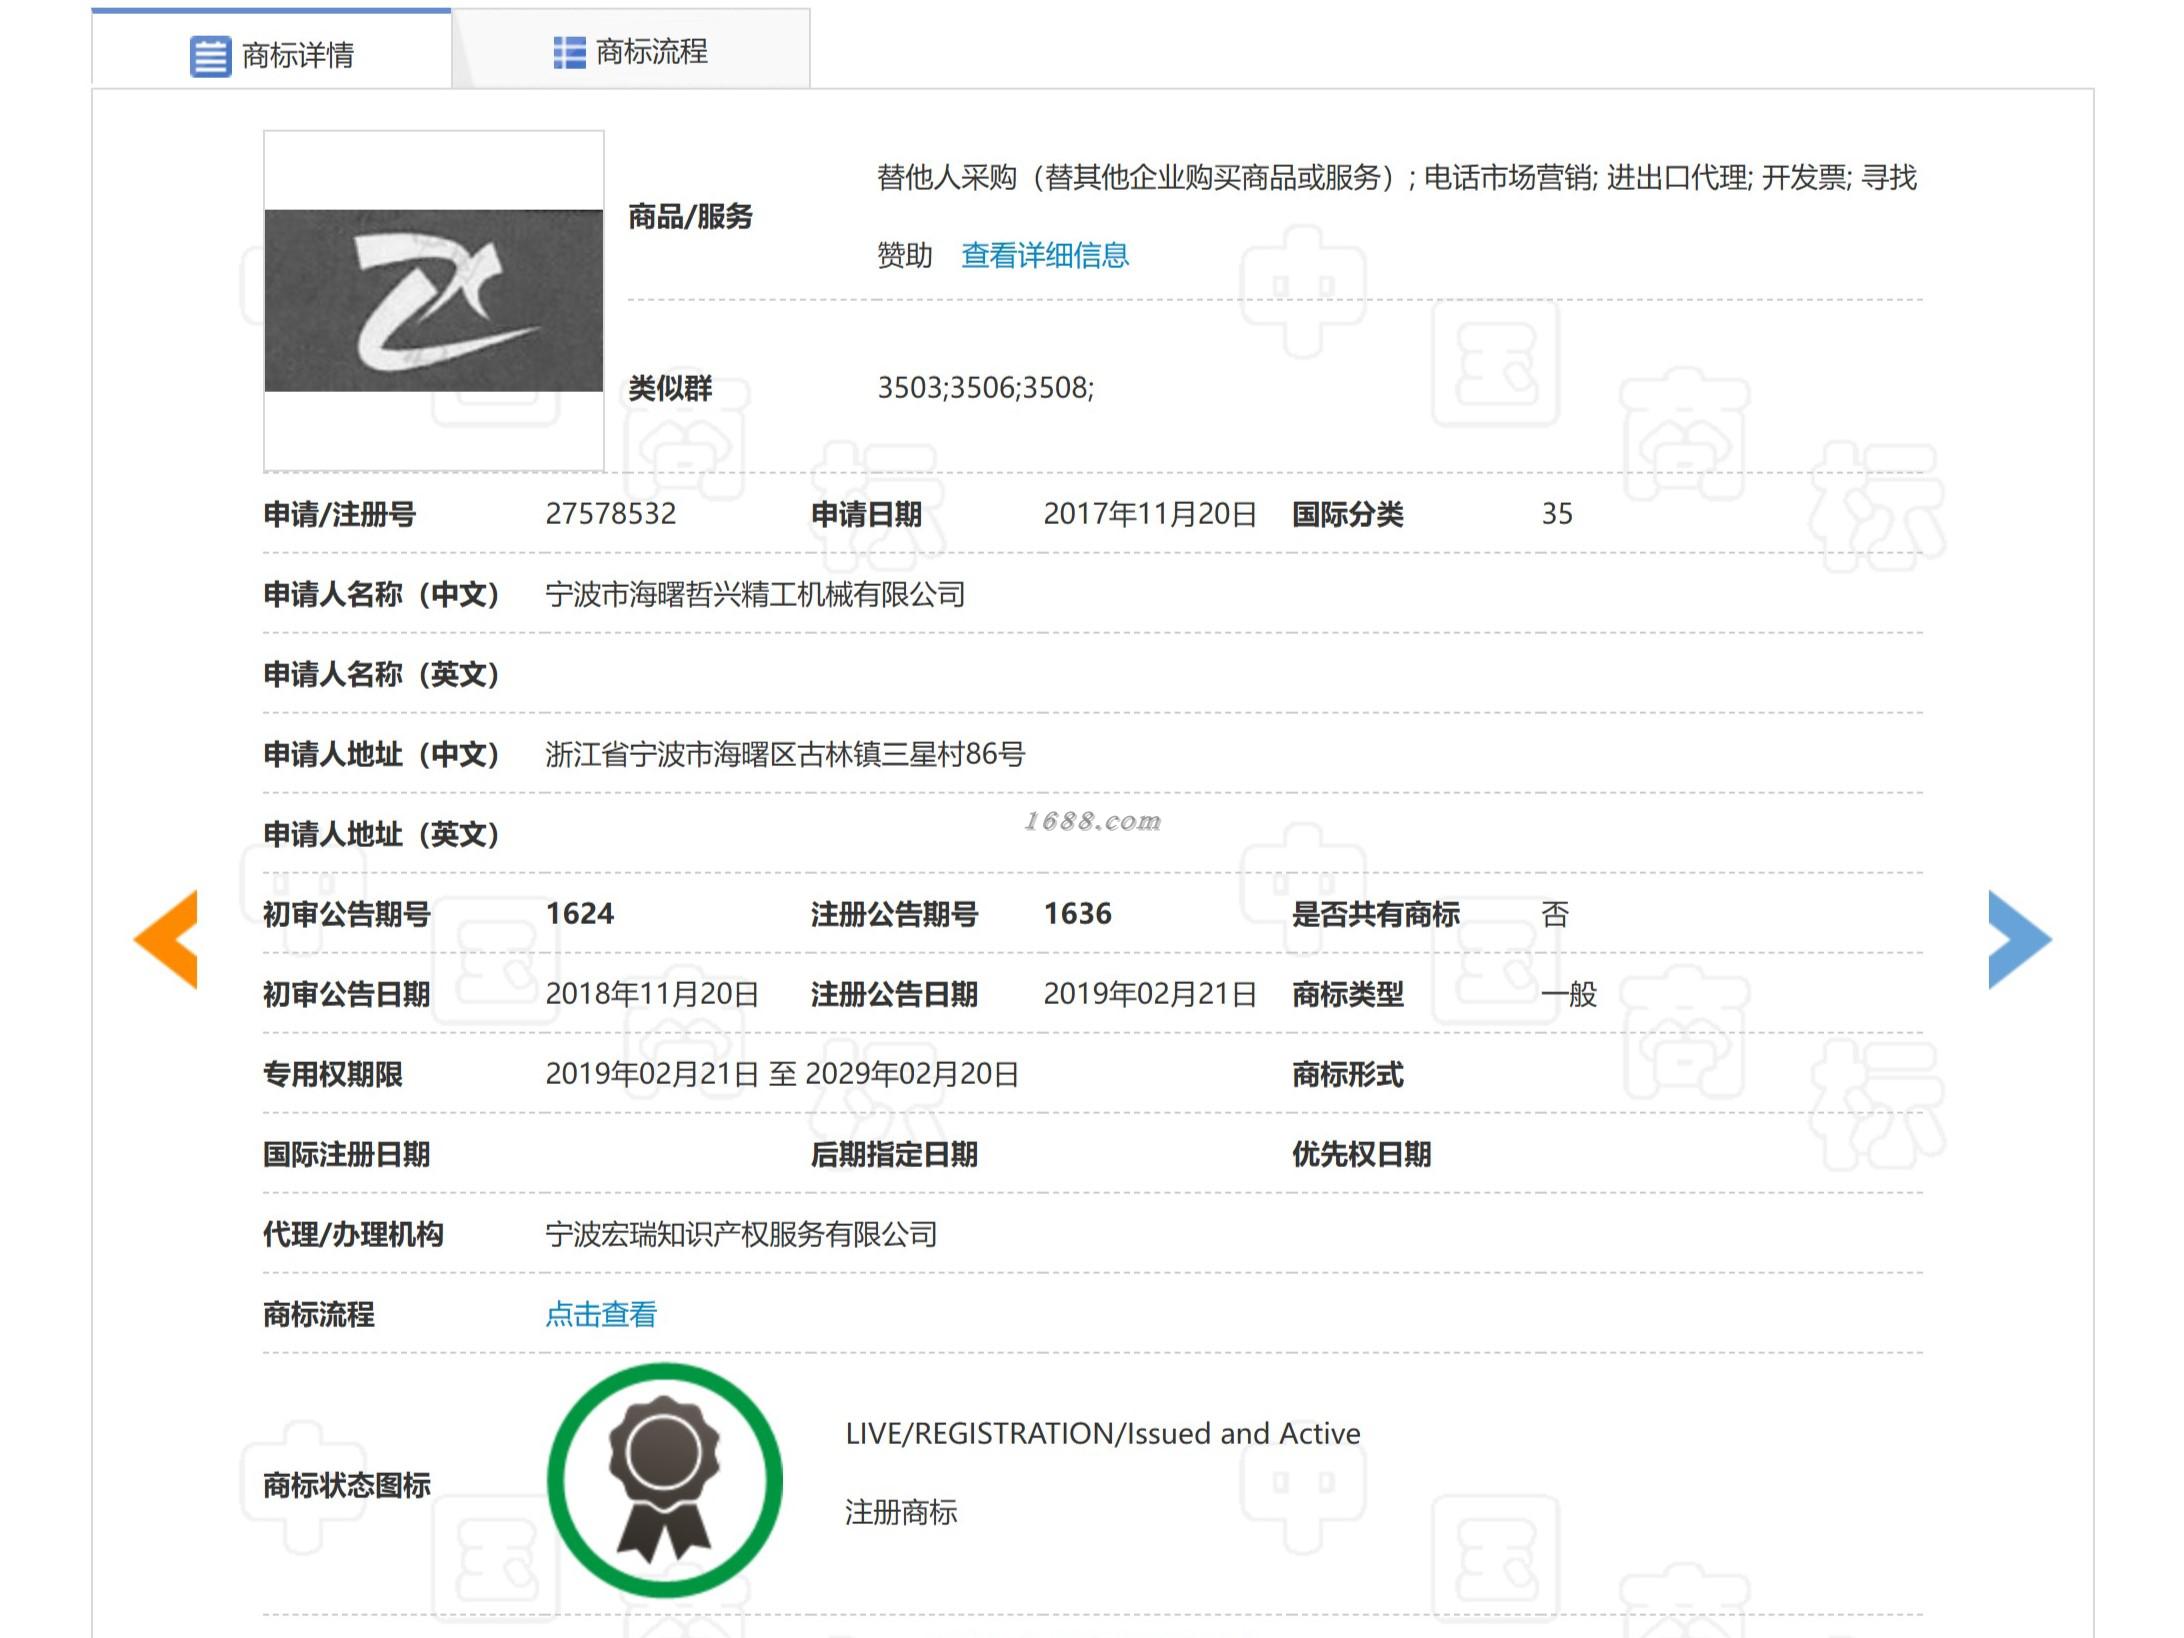Click the 商品/服务 field label
This screenshot has width=2184, height=1638.
(690, 217)
